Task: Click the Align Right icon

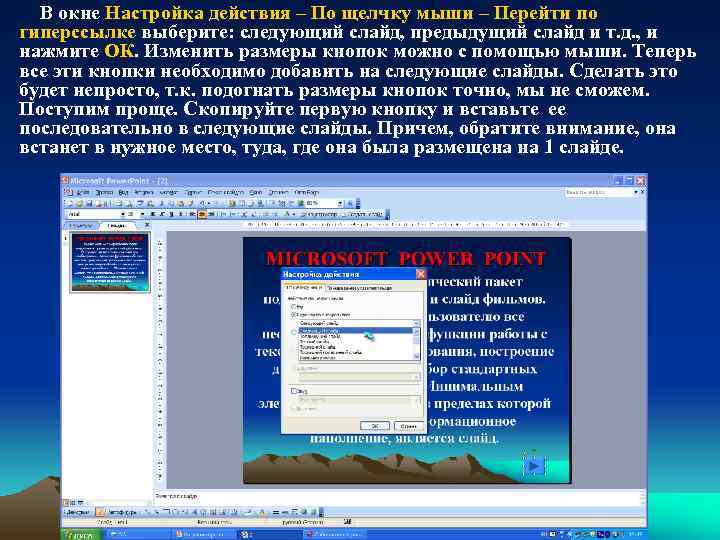Action: [x=212, y=214]
